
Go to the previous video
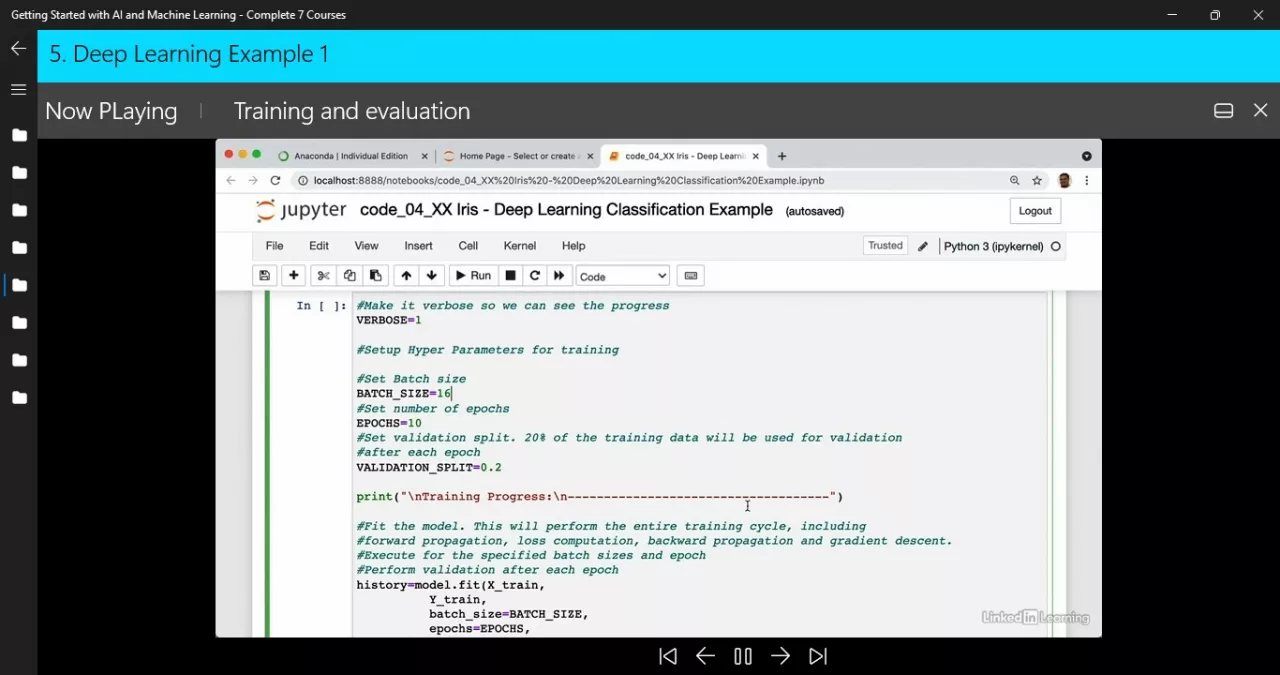(x=705, y=656)
